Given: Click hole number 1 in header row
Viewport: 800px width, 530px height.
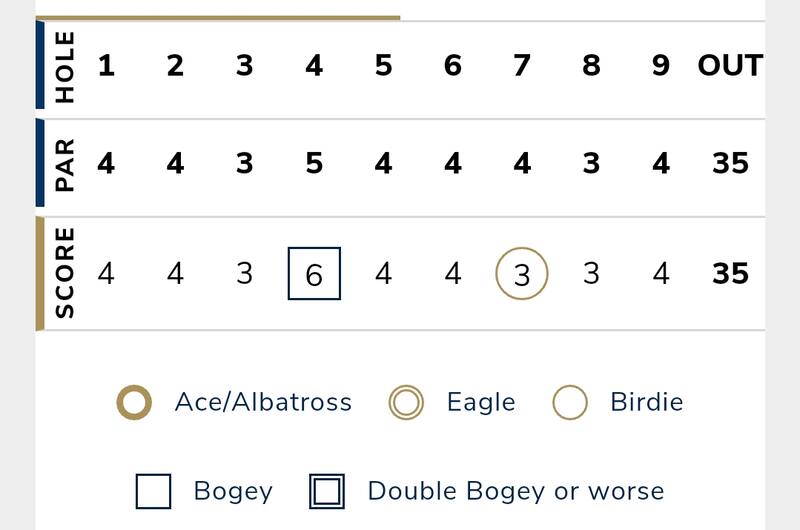Looking at the screenshot, I should (106, 66).
